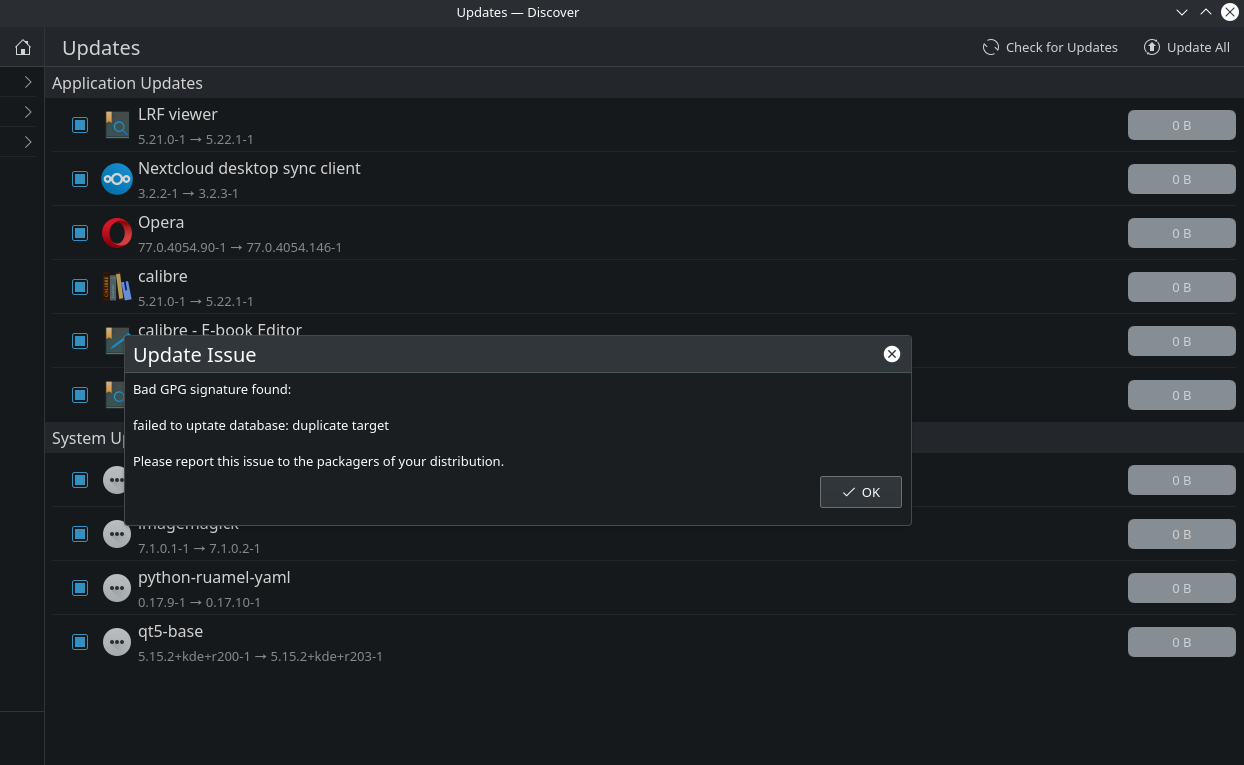
Task: Expand the first sidebar chevron
Action: click(x=28, y=82)
